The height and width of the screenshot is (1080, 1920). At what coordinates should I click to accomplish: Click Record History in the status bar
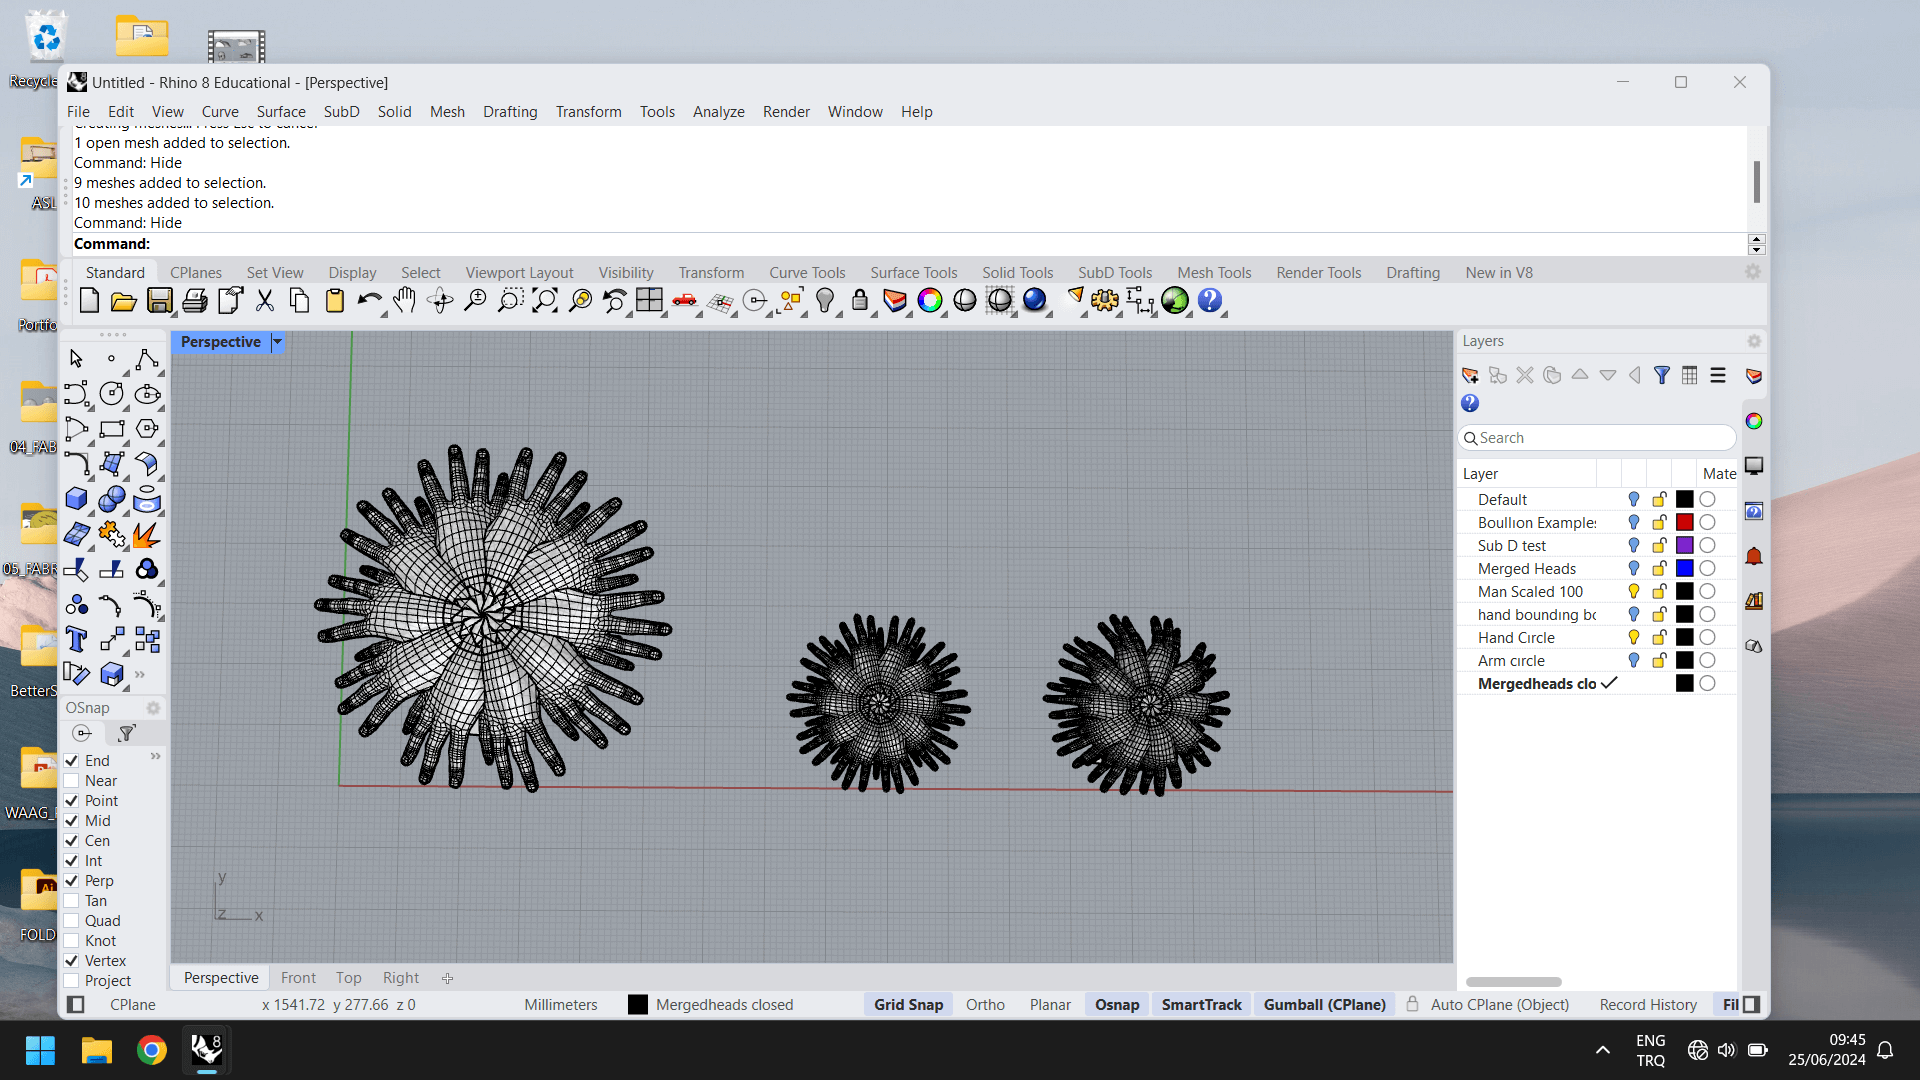click(x=1648, y=1005)
